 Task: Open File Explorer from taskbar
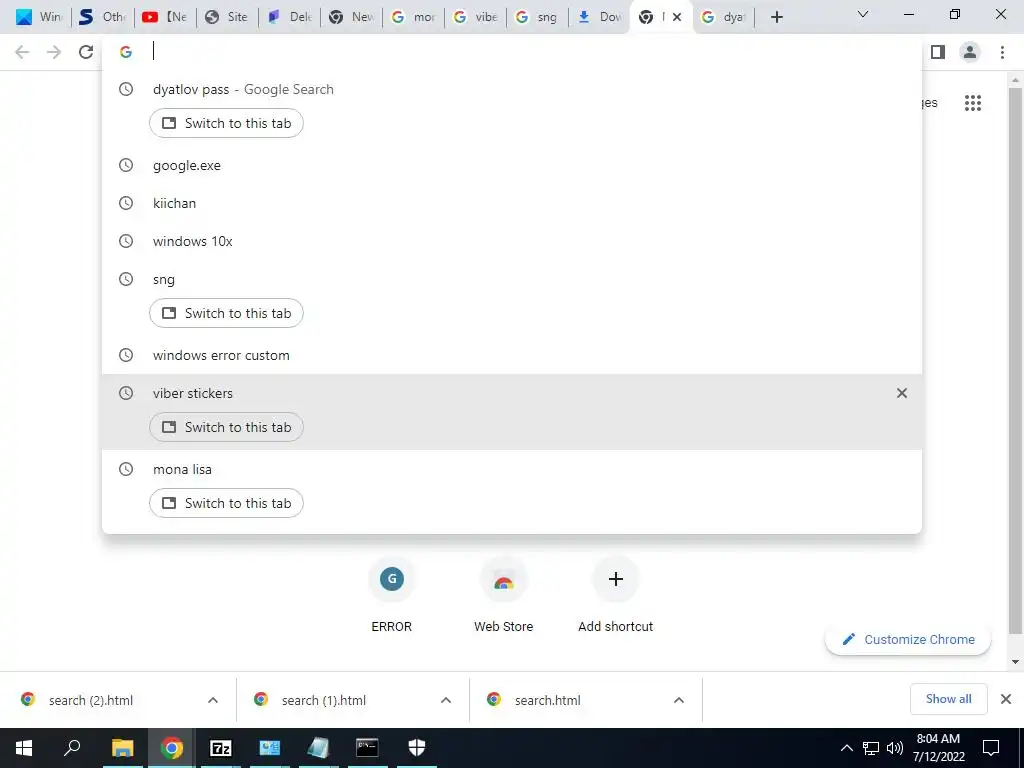click(122, 748)
